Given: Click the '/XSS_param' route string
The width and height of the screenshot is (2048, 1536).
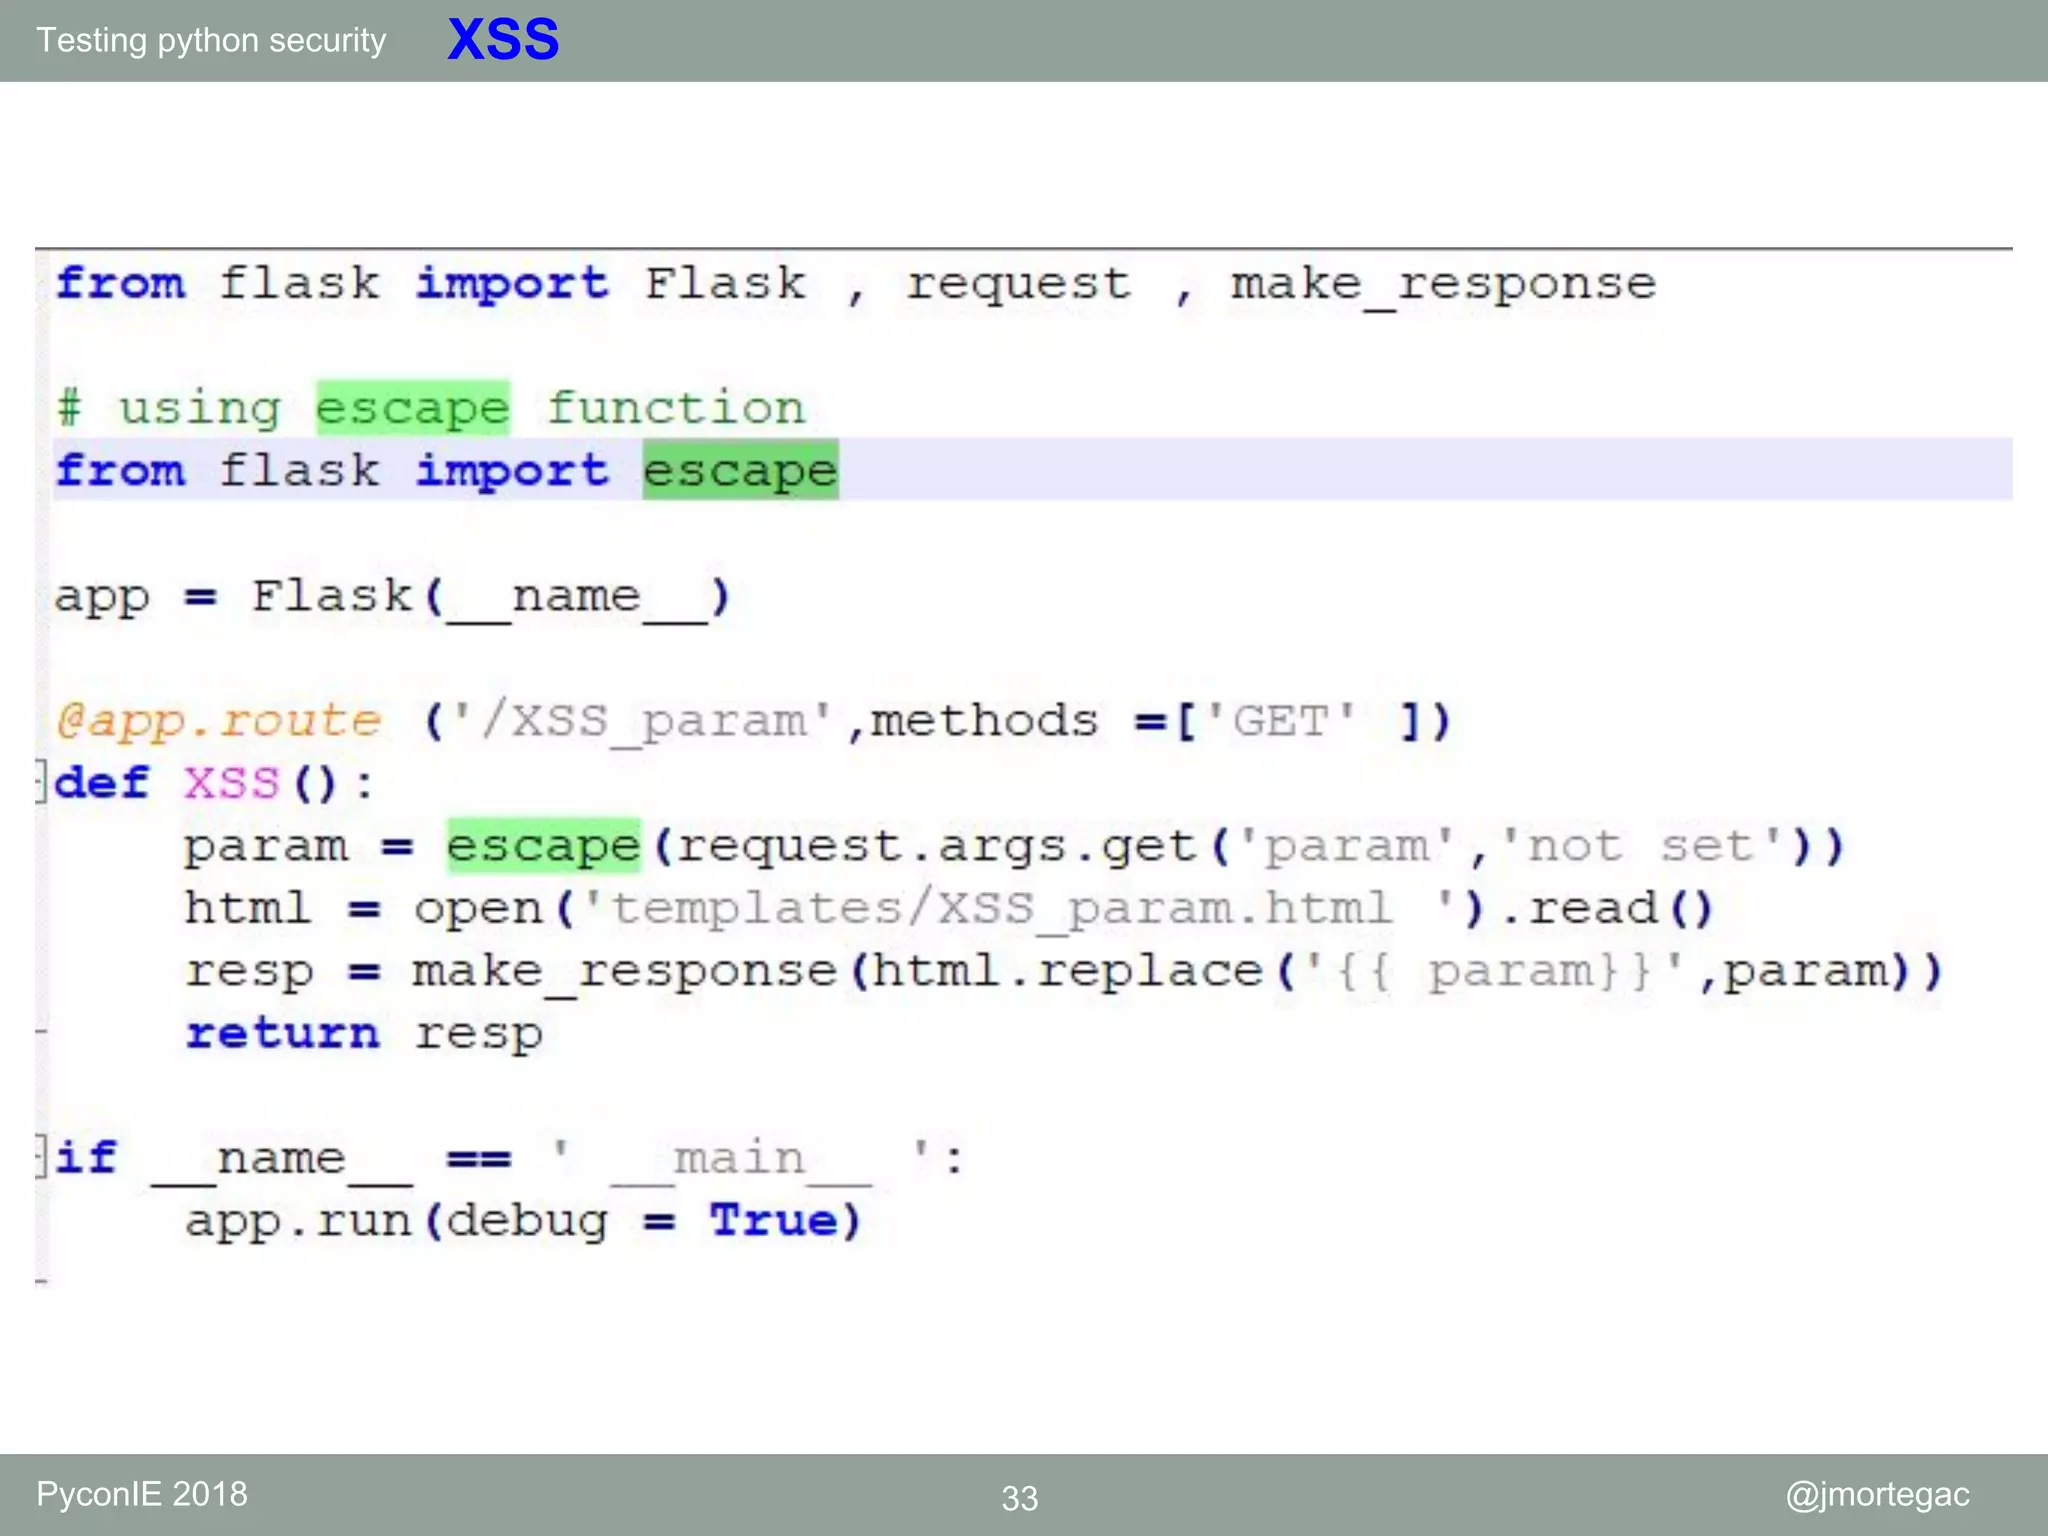Looking at the screenshot, I should click(x=643, y=721).
